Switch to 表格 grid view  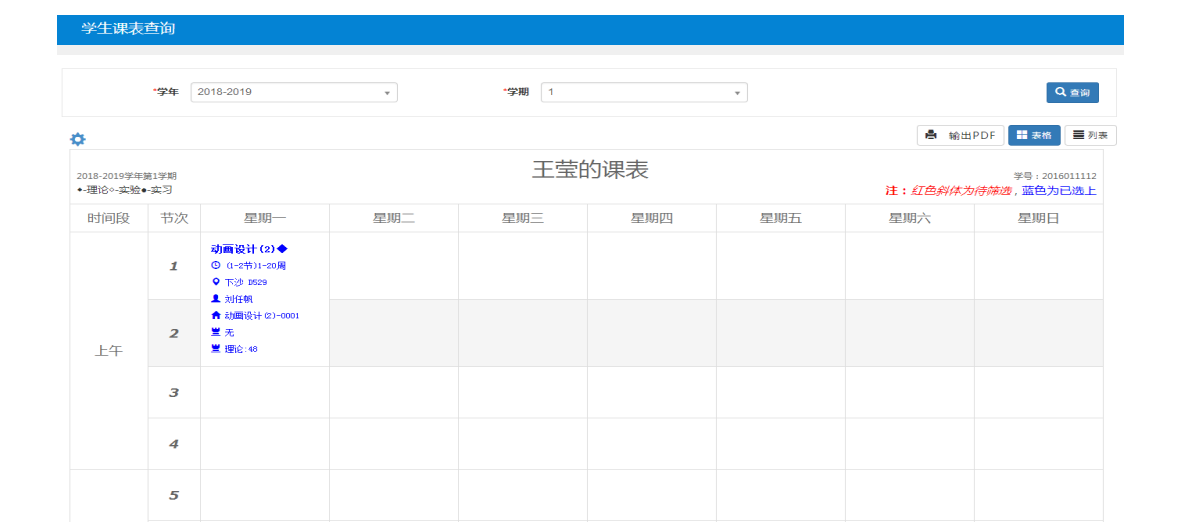click(x=1034, y=136)
